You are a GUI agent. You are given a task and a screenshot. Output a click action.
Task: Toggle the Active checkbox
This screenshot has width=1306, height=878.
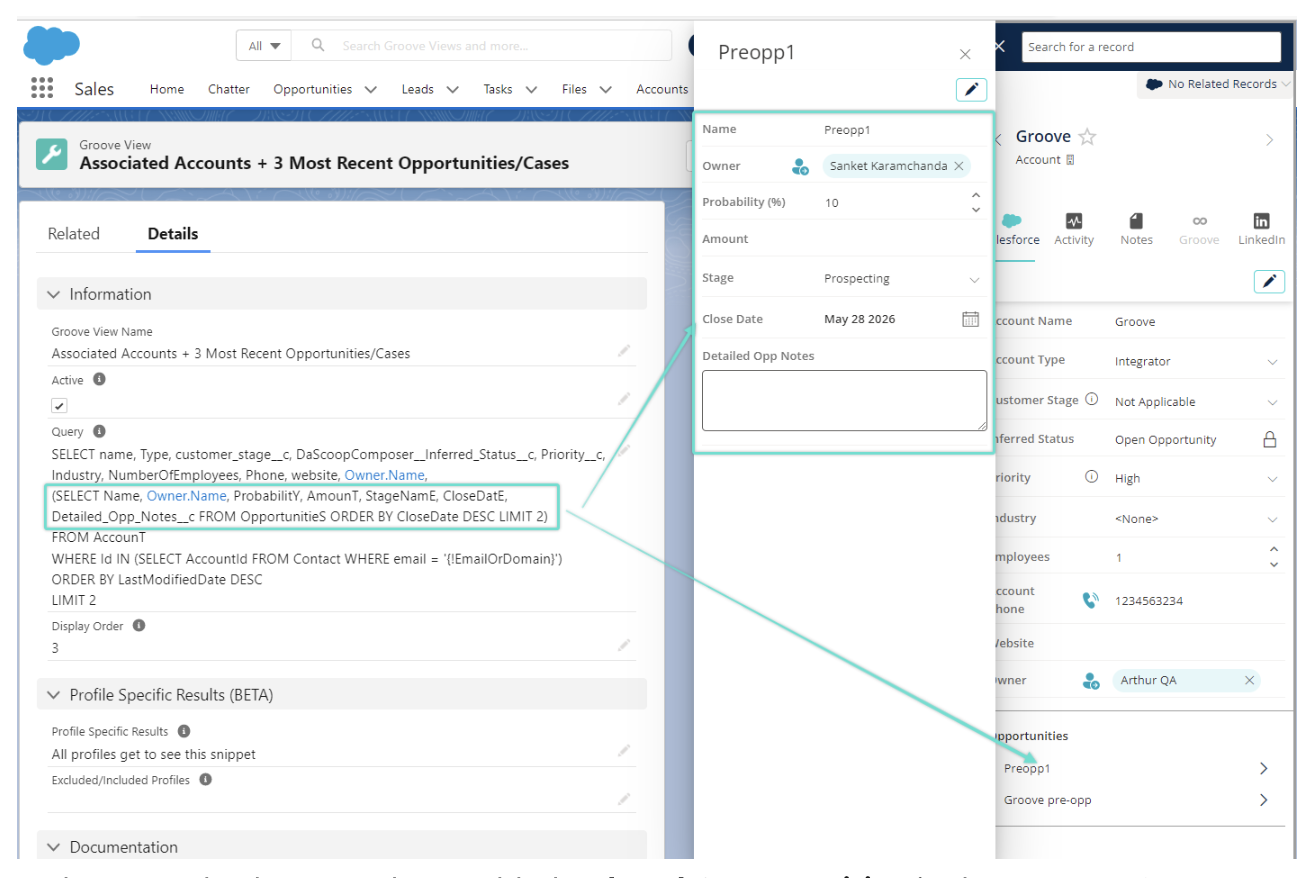point(59,405)
